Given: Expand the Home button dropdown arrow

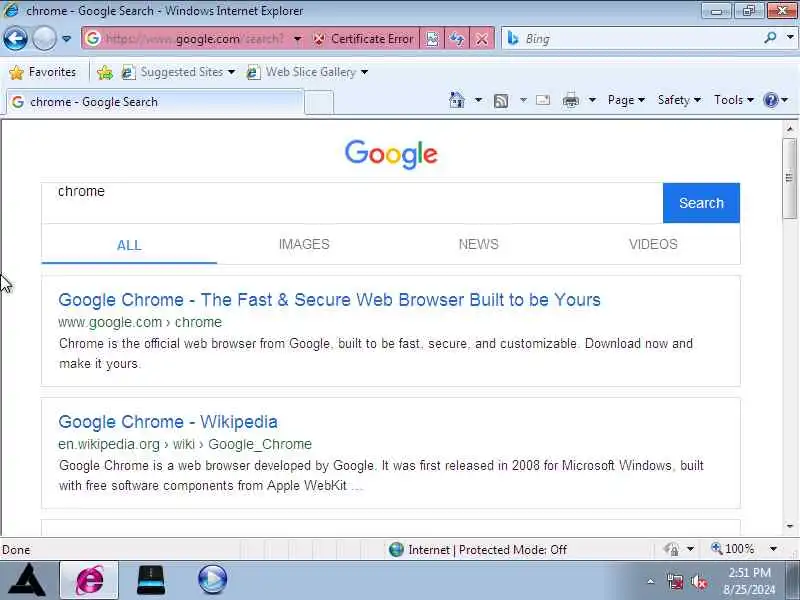Looking at the screenshot, I should coord(478,100).
